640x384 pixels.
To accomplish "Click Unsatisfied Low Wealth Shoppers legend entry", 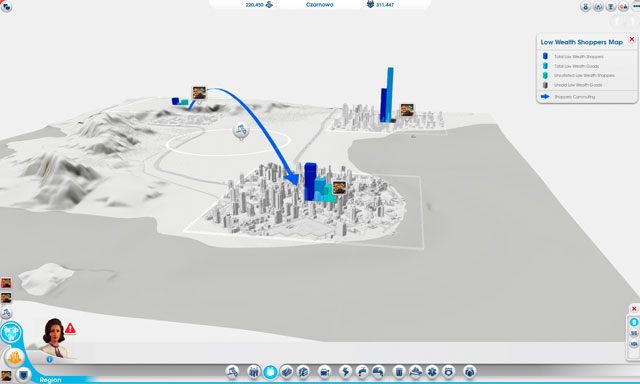I will coord(584,75).
